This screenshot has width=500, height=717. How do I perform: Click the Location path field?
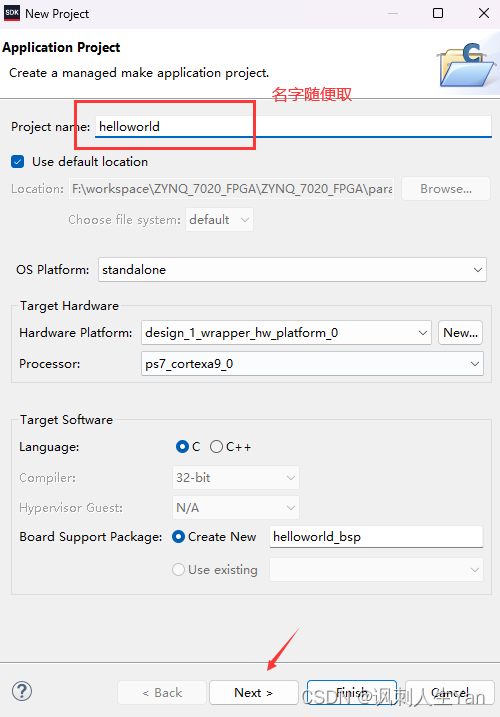tap(231, 188)
